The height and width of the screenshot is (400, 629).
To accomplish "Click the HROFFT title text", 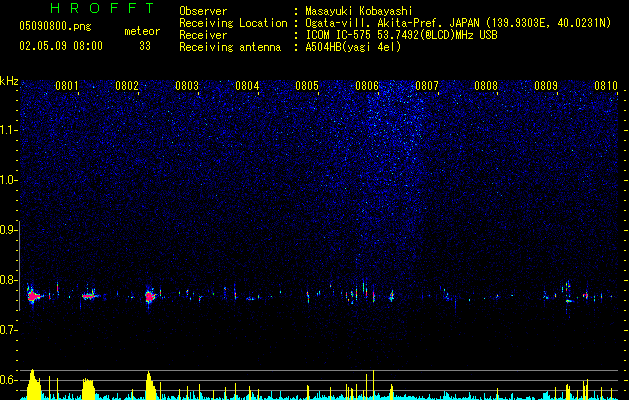I will tap(103, 8).
